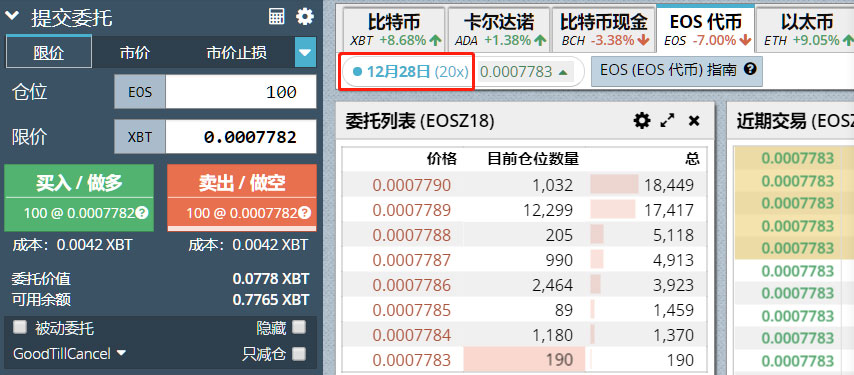Open order panel settings gear
Image resolution: width=854 pixels, height=375 pixels.
click(x=305, y=17)
